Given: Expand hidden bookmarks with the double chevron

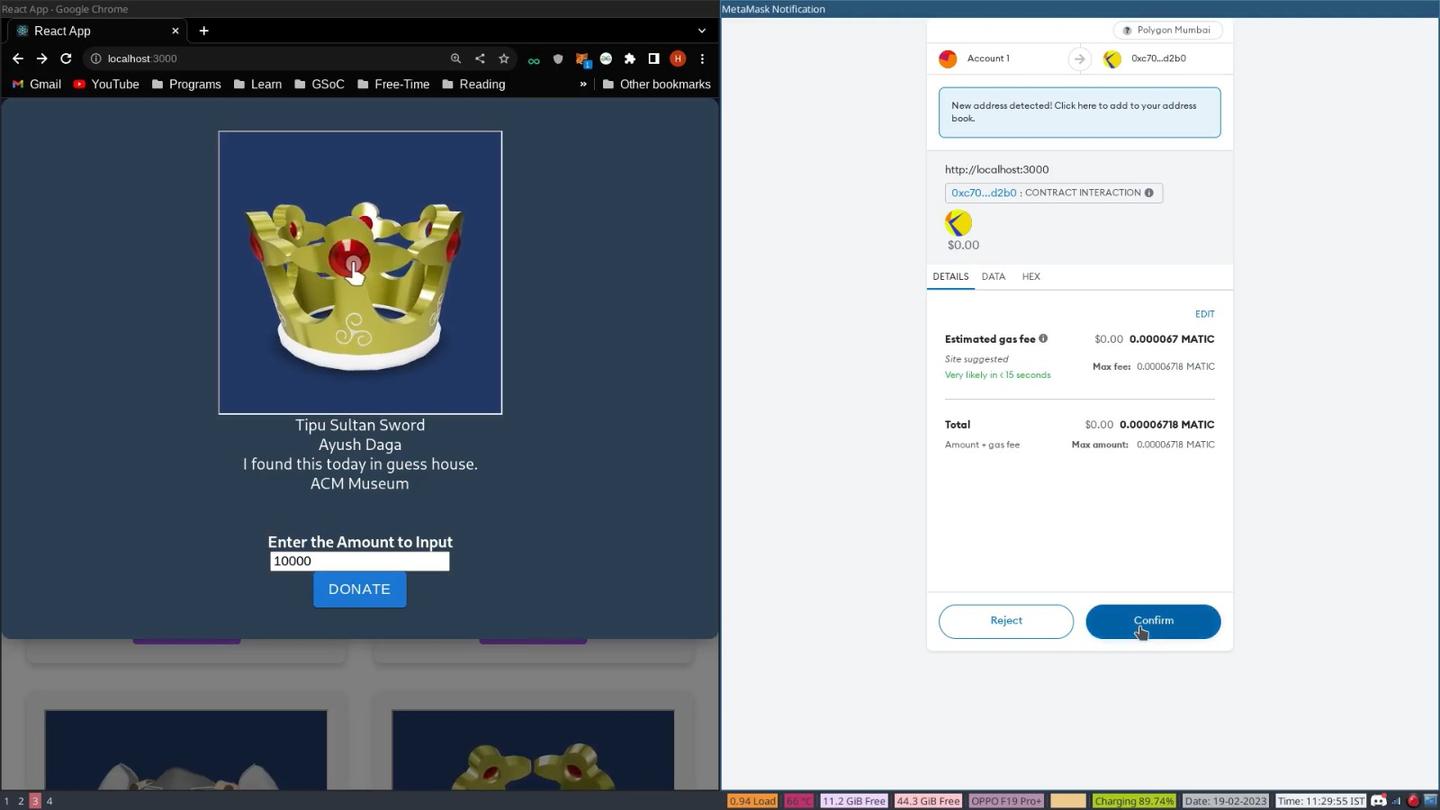Looking at the screenshot, I should point(583,84).
